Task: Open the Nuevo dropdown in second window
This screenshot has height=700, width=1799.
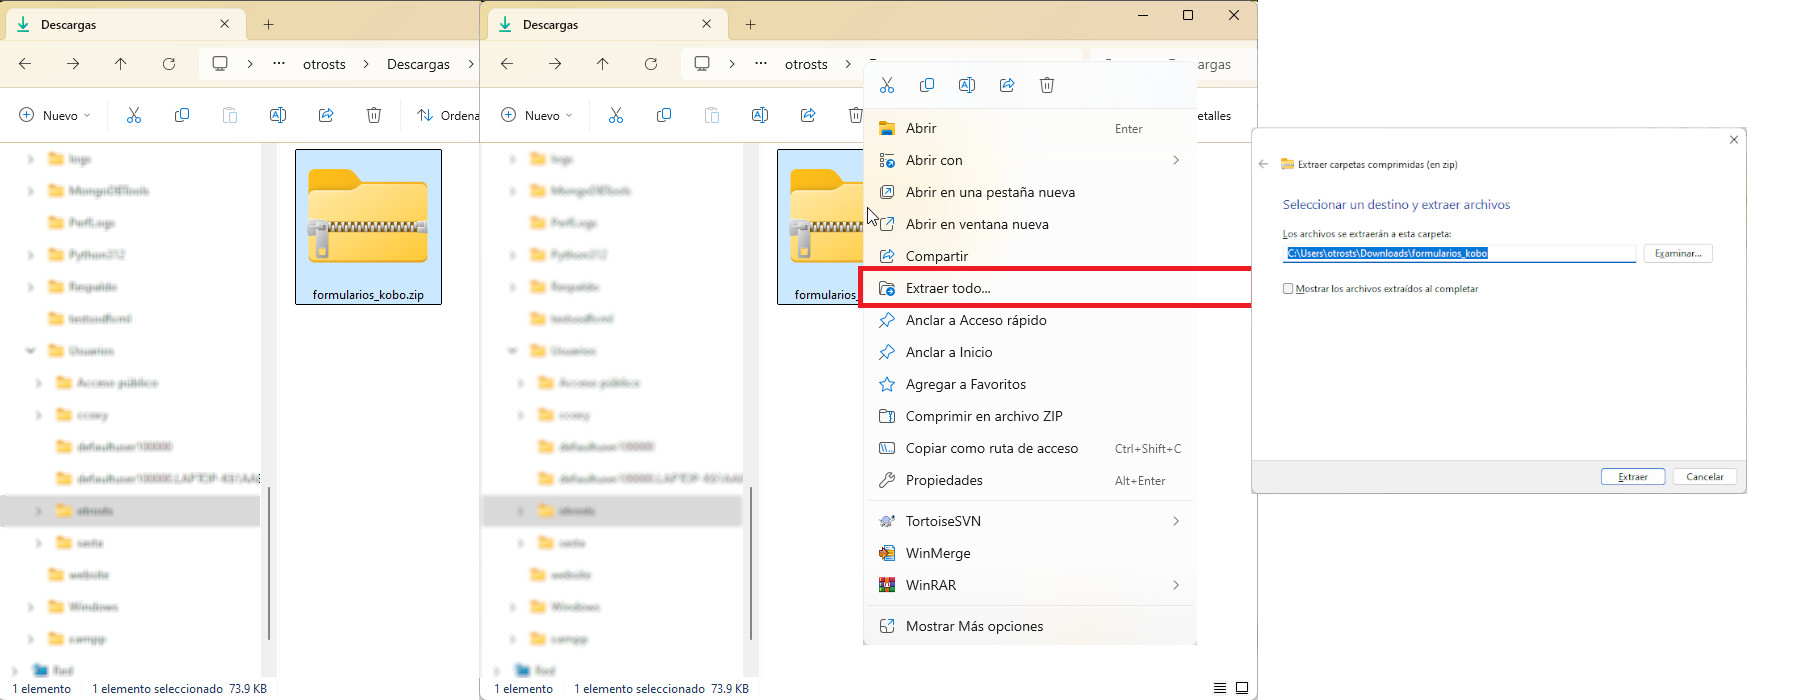Action: [537, 115]
